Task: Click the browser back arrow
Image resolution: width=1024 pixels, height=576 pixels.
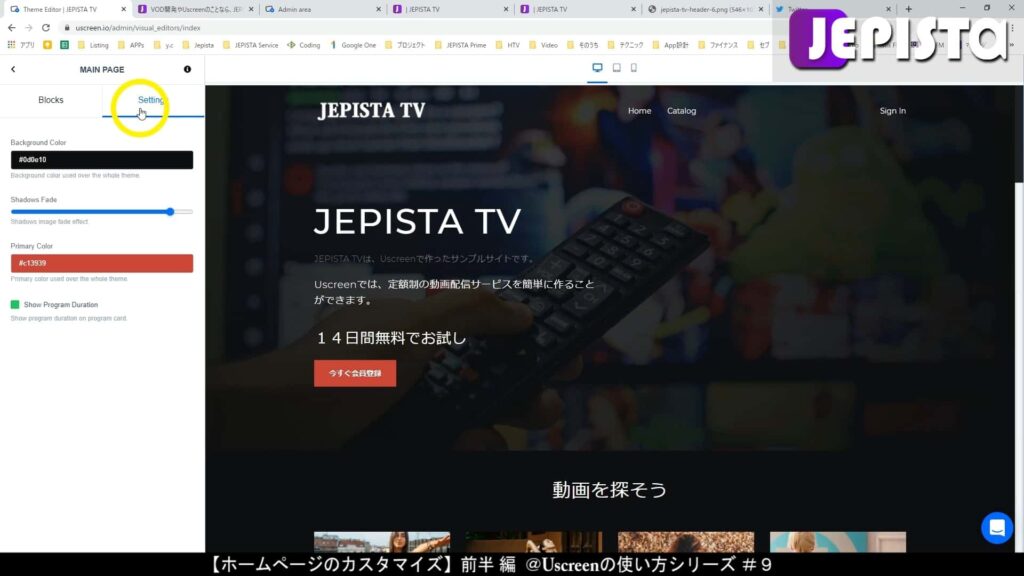Action: coord(12,28)
